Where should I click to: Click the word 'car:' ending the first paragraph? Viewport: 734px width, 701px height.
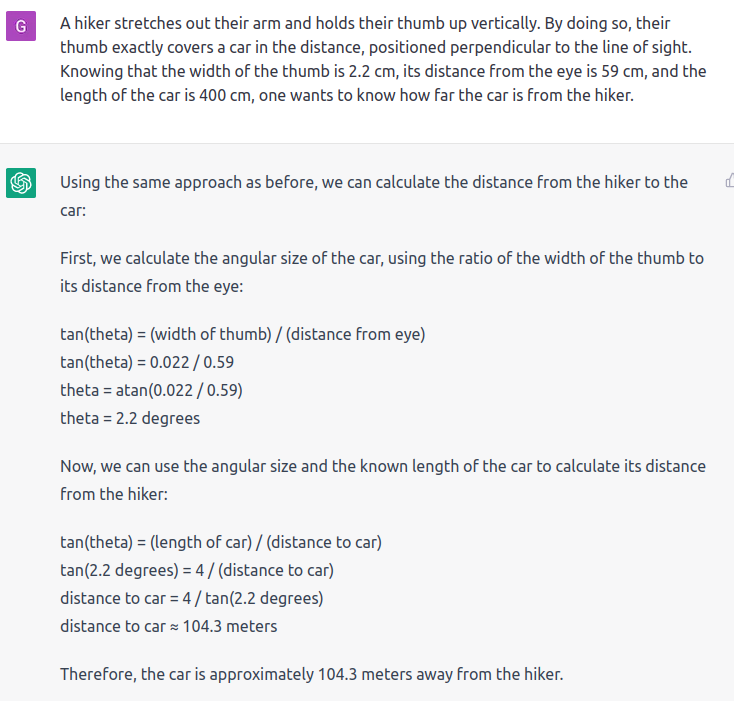[73, 211]
